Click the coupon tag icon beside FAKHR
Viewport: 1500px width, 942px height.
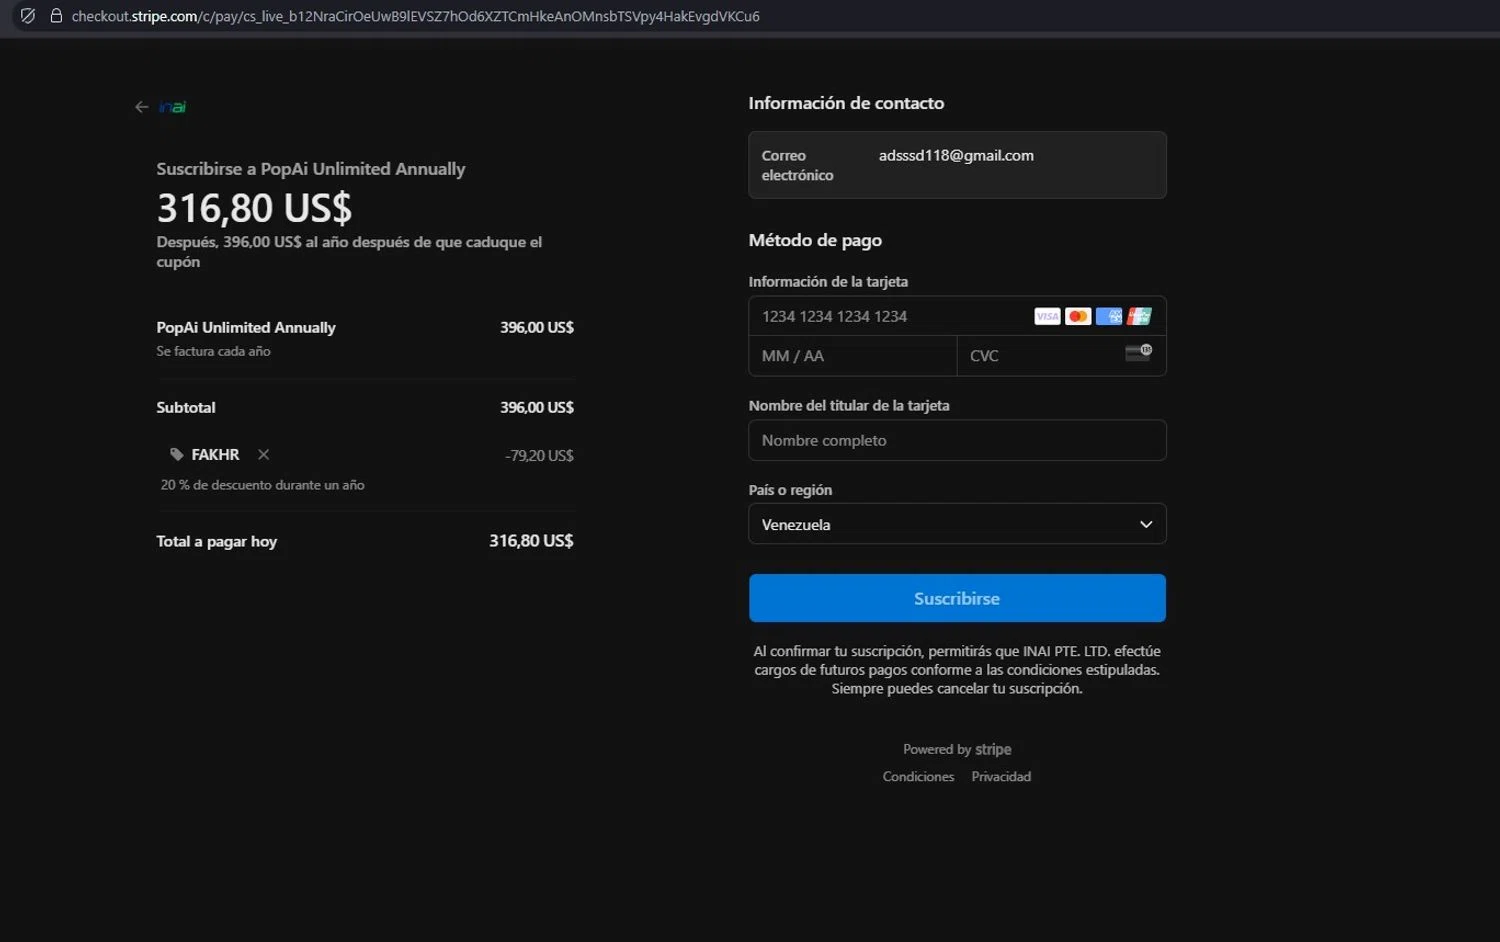(x=177, y=454)
